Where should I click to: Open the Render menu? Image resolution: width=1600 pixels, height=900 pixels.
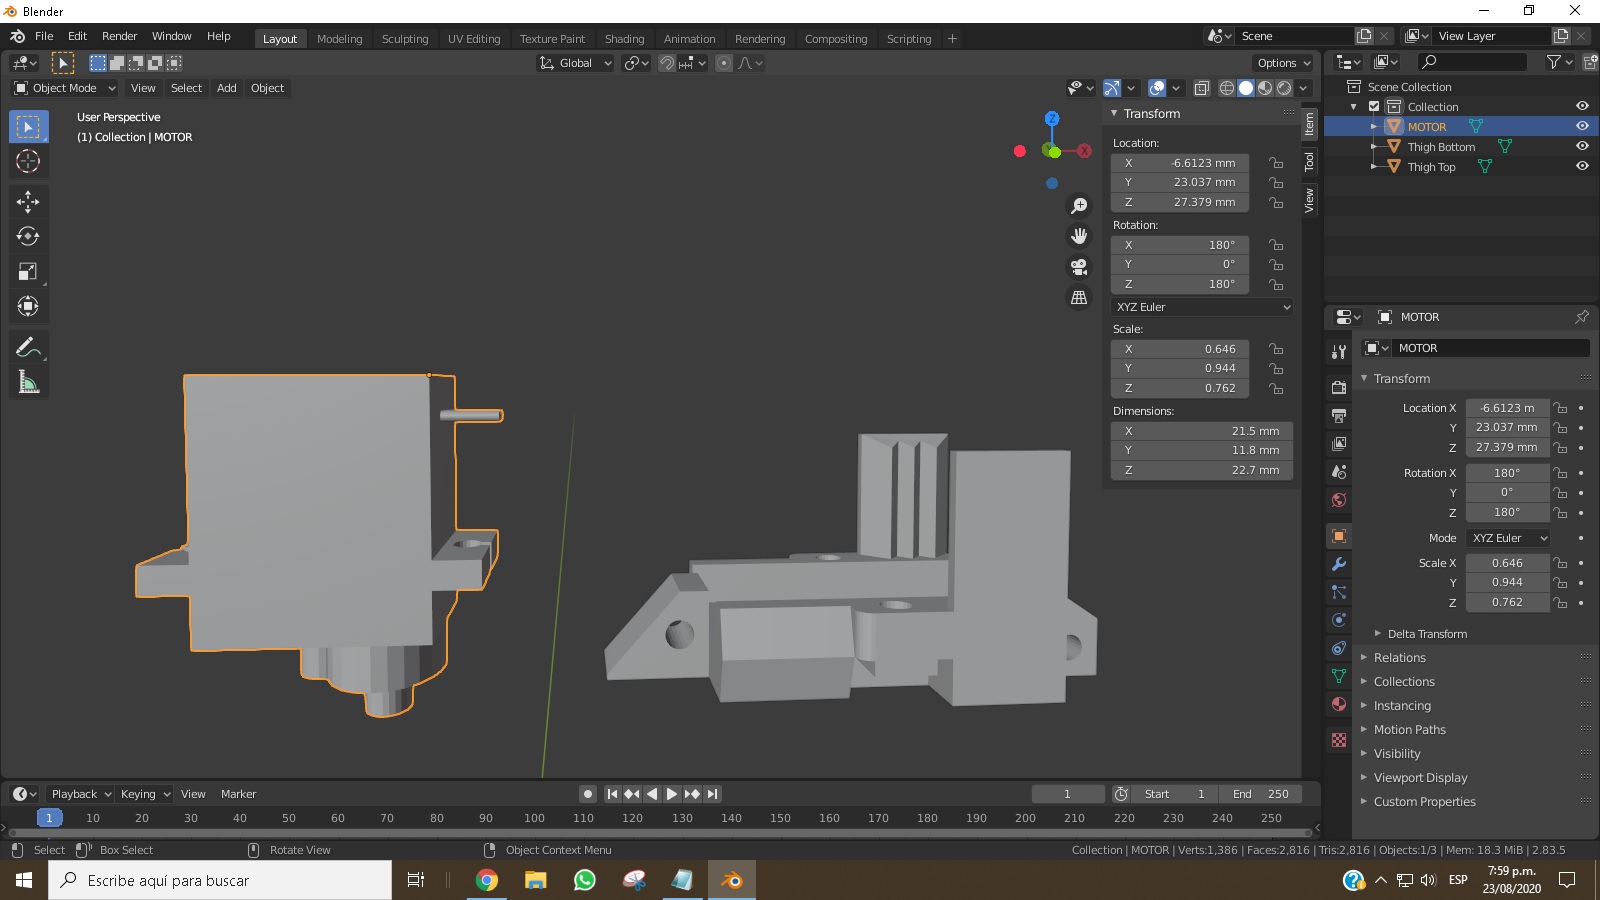[x=119, y=36]
